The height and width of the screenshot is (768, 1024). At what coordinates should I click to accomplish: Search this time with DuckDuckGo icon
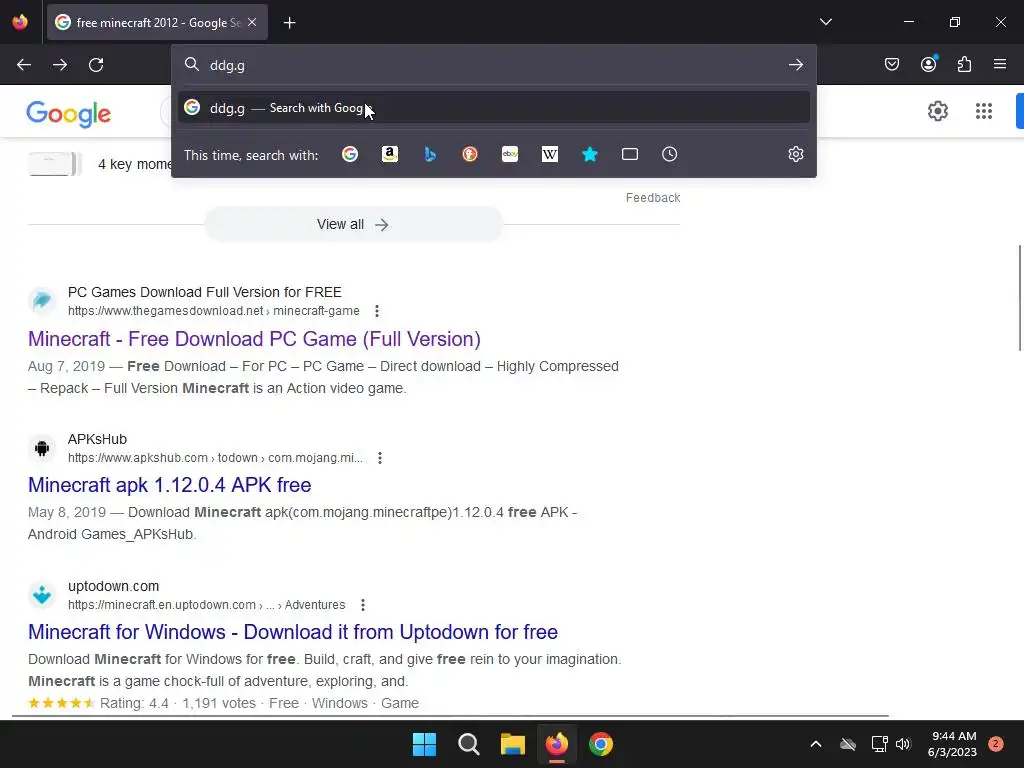point(470,154)
